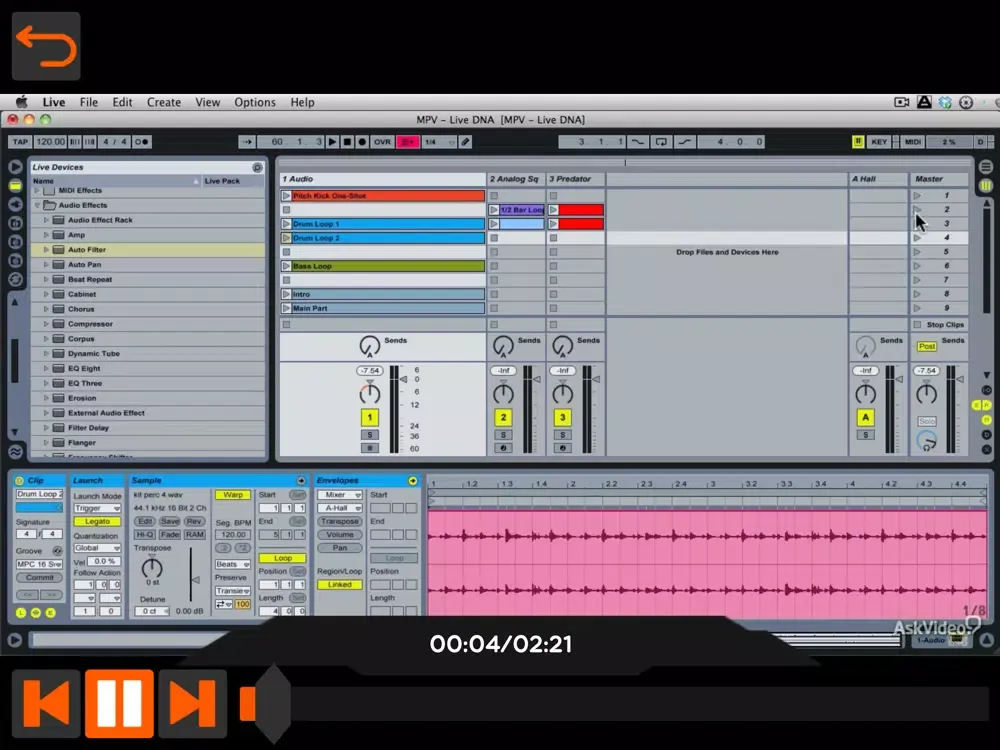Open the View menu

click(x=207, y=102)
